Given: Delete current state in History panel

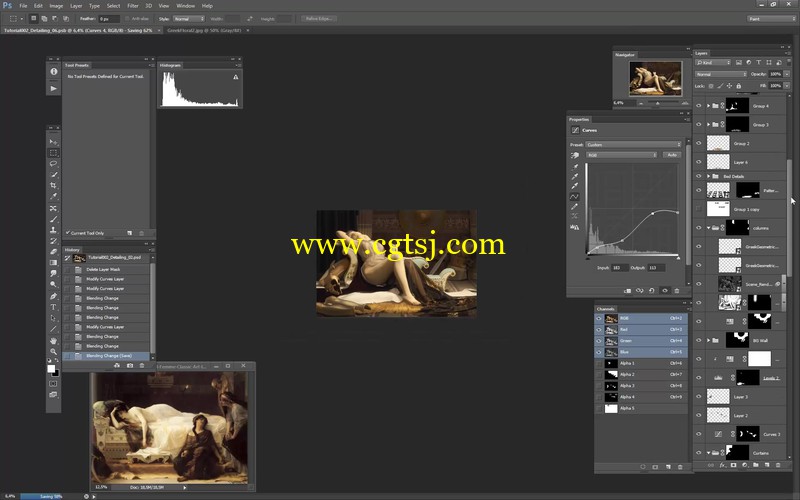Looking at the screenshot, I should (142, 365).
